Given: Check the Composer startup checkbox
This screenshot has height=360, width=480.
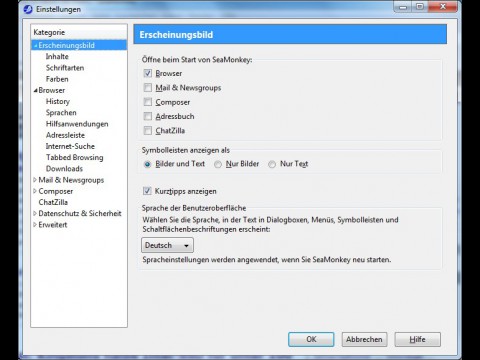Looking at the screenshot, I should 148,102.
